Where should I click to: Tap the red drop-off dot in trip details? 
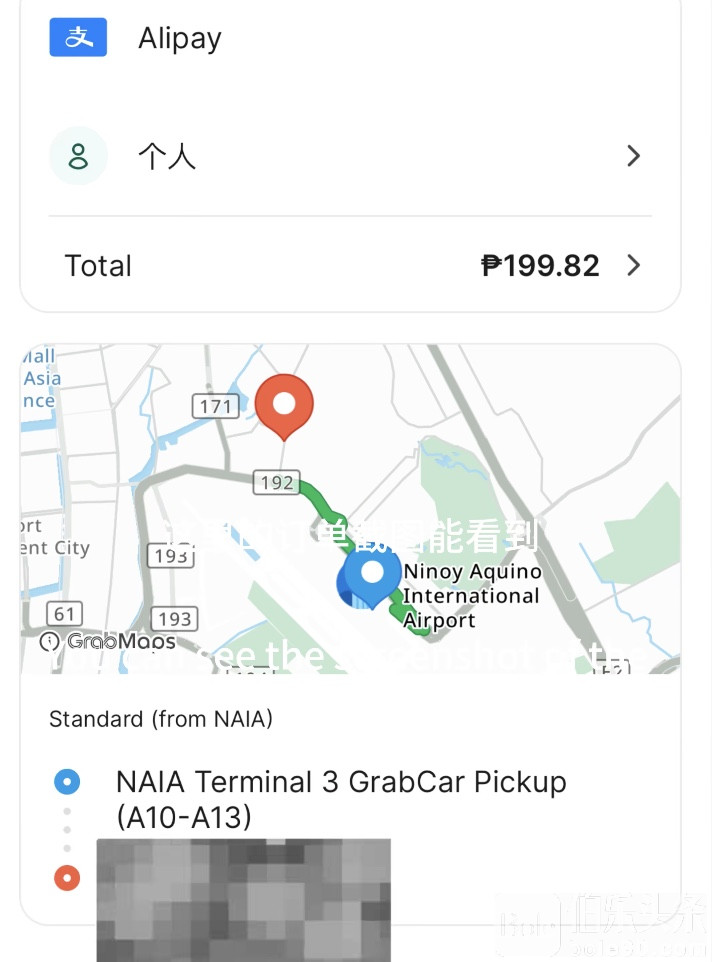67,878
